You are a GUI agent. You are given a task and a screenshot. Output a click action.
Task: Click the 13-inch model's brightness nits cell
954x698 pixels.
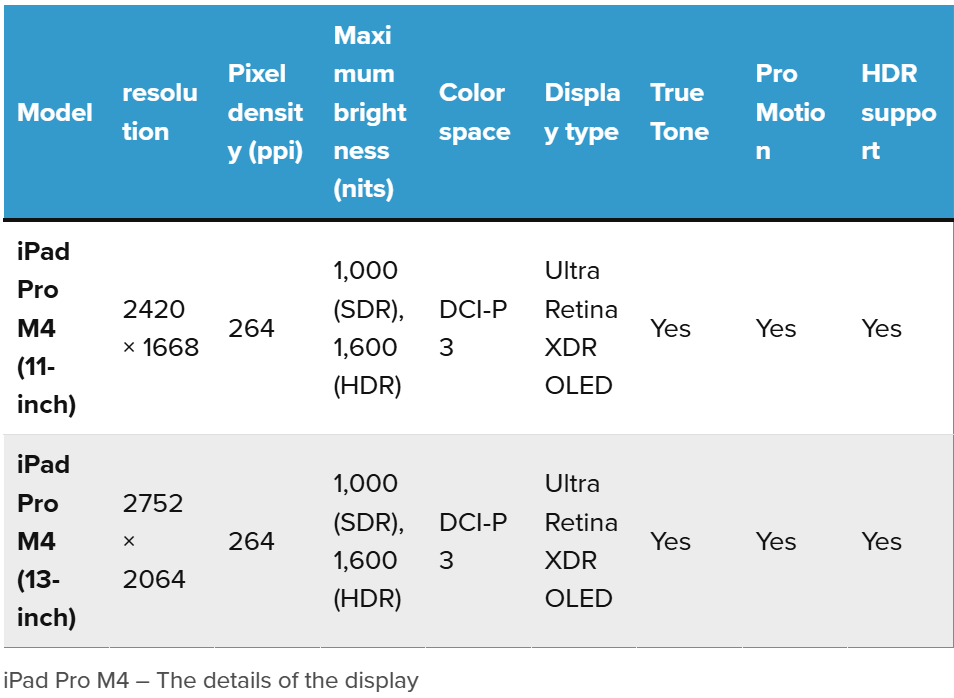point(368,541)
